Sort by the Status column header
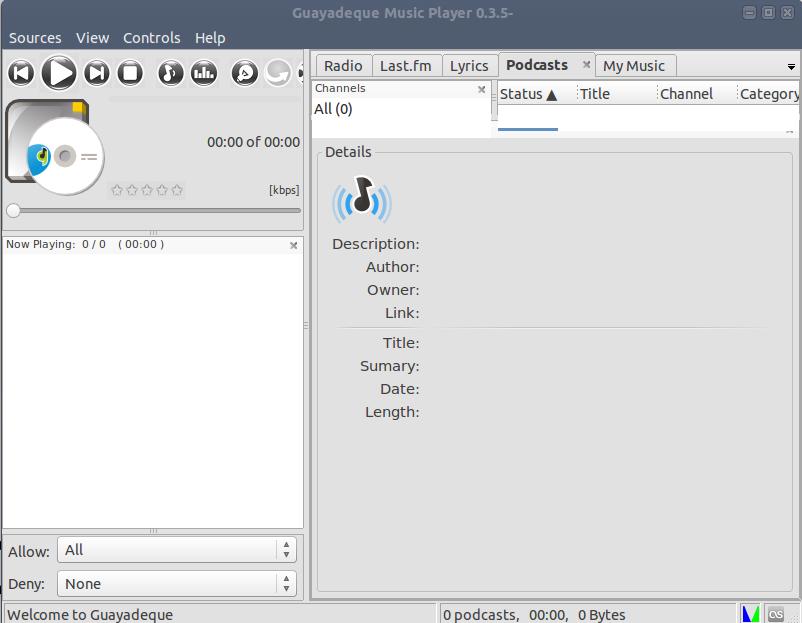The image size is (802, 623). point(528,94)
